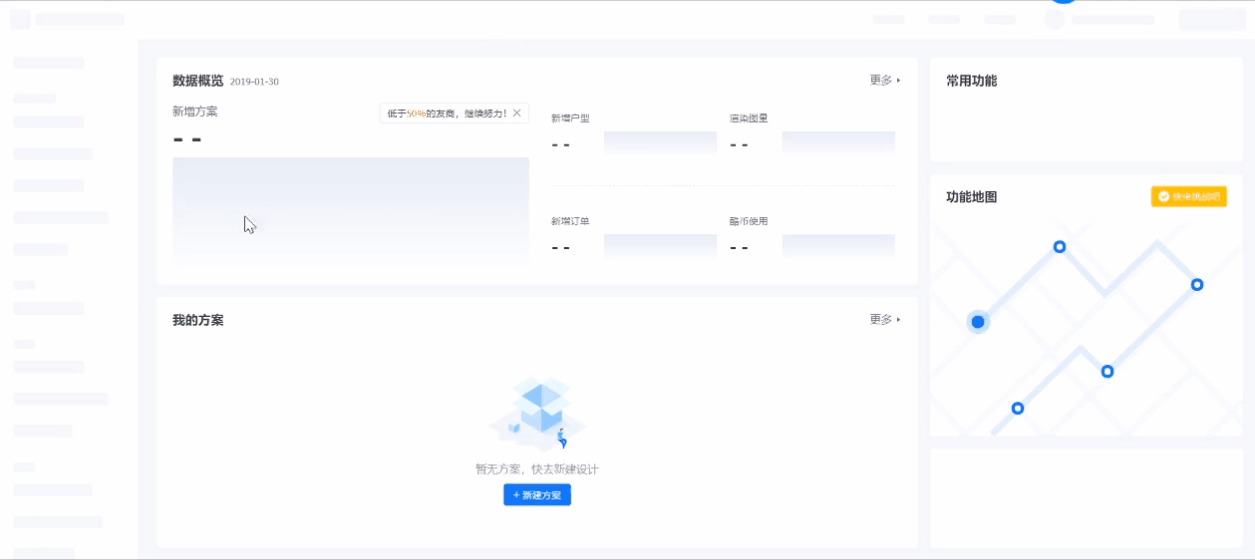Viewport: 1255px width, 560px height.
Task: Open the 渲染图量 mini chart
Action: pyautogui.click(x=838, y=144)
